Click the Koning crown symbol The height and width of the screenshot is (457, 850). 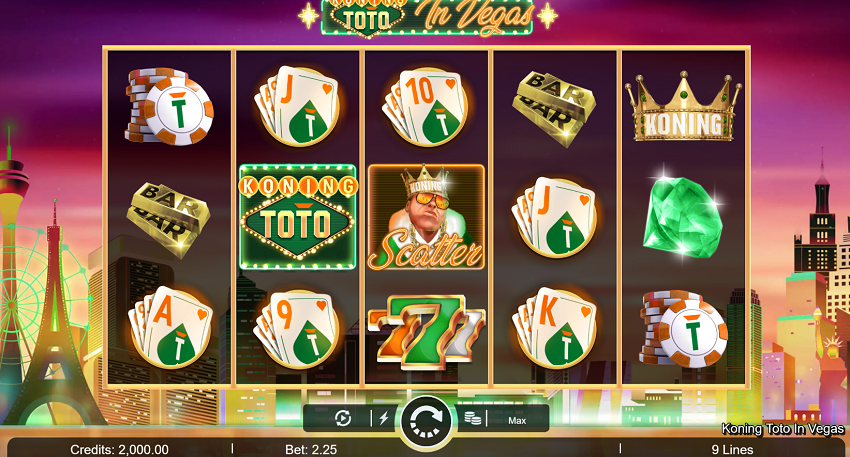[x=684, y=107]
